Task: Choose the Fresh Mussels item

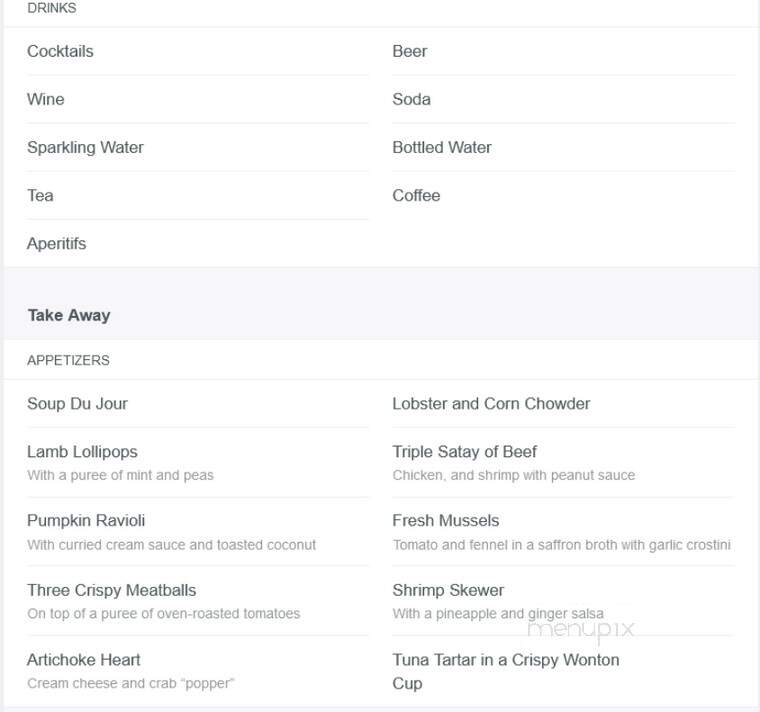Action: coord(446,521)
